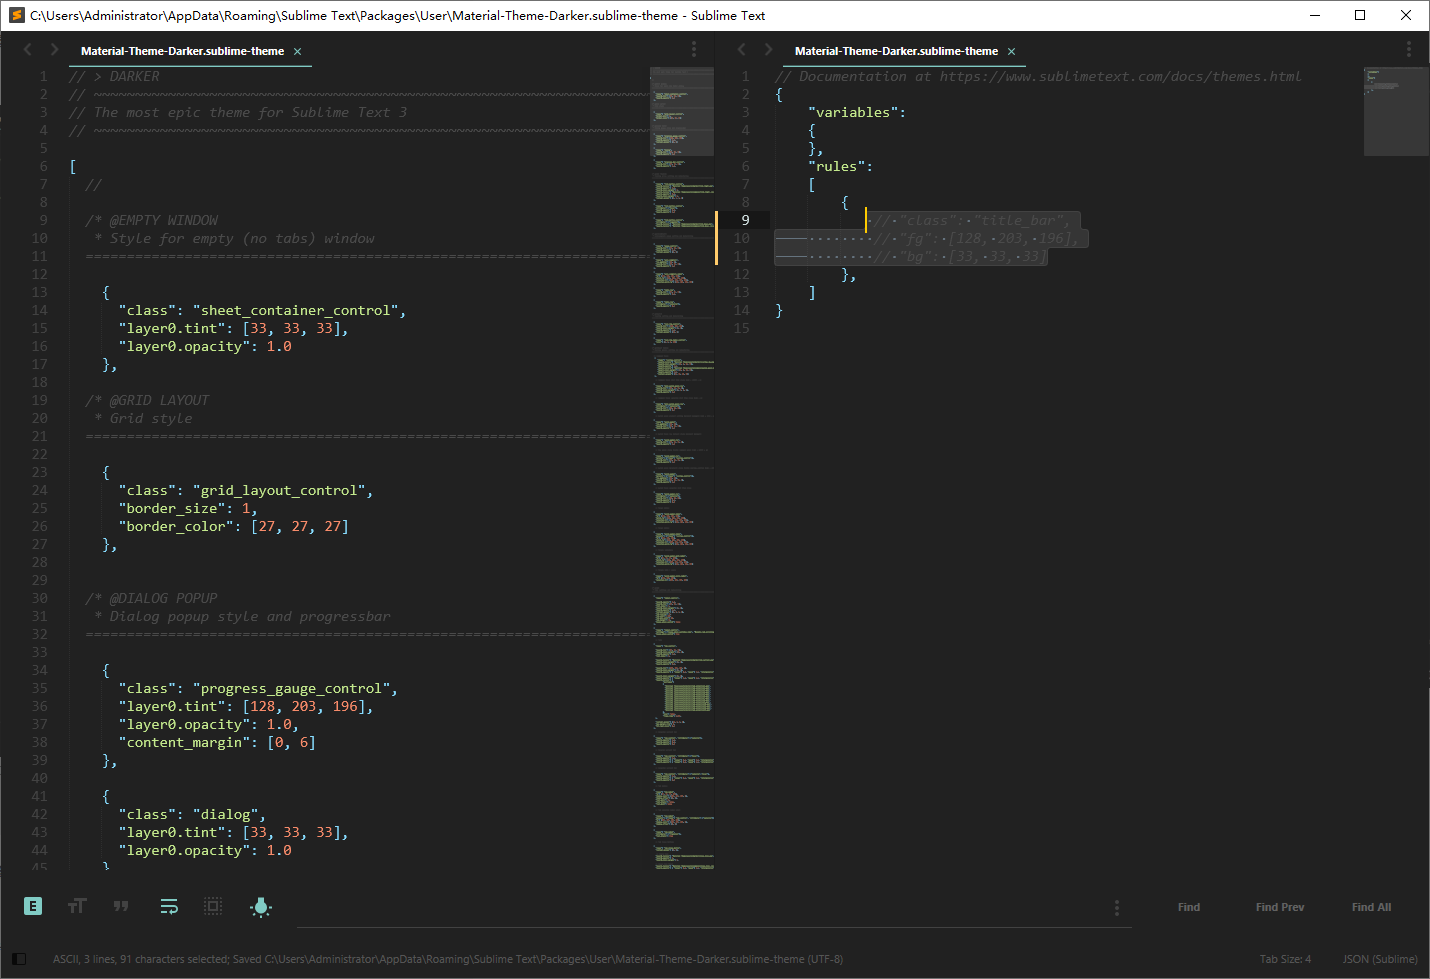The height and width of the screenshot is (979, 1430).
Task: Open left pane tab list menu
Action: pos(694,49)
